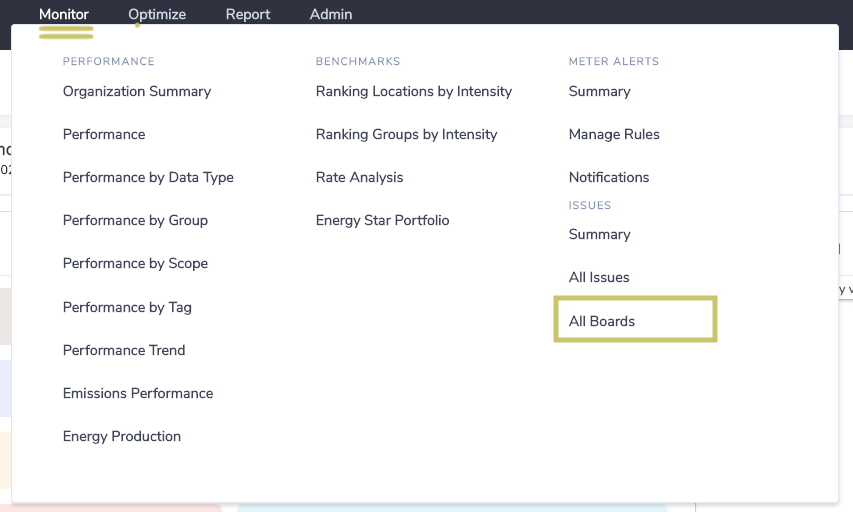This screenshot has width=853, height=512.
Task: Open the Report menu
Action: (248, 14)
